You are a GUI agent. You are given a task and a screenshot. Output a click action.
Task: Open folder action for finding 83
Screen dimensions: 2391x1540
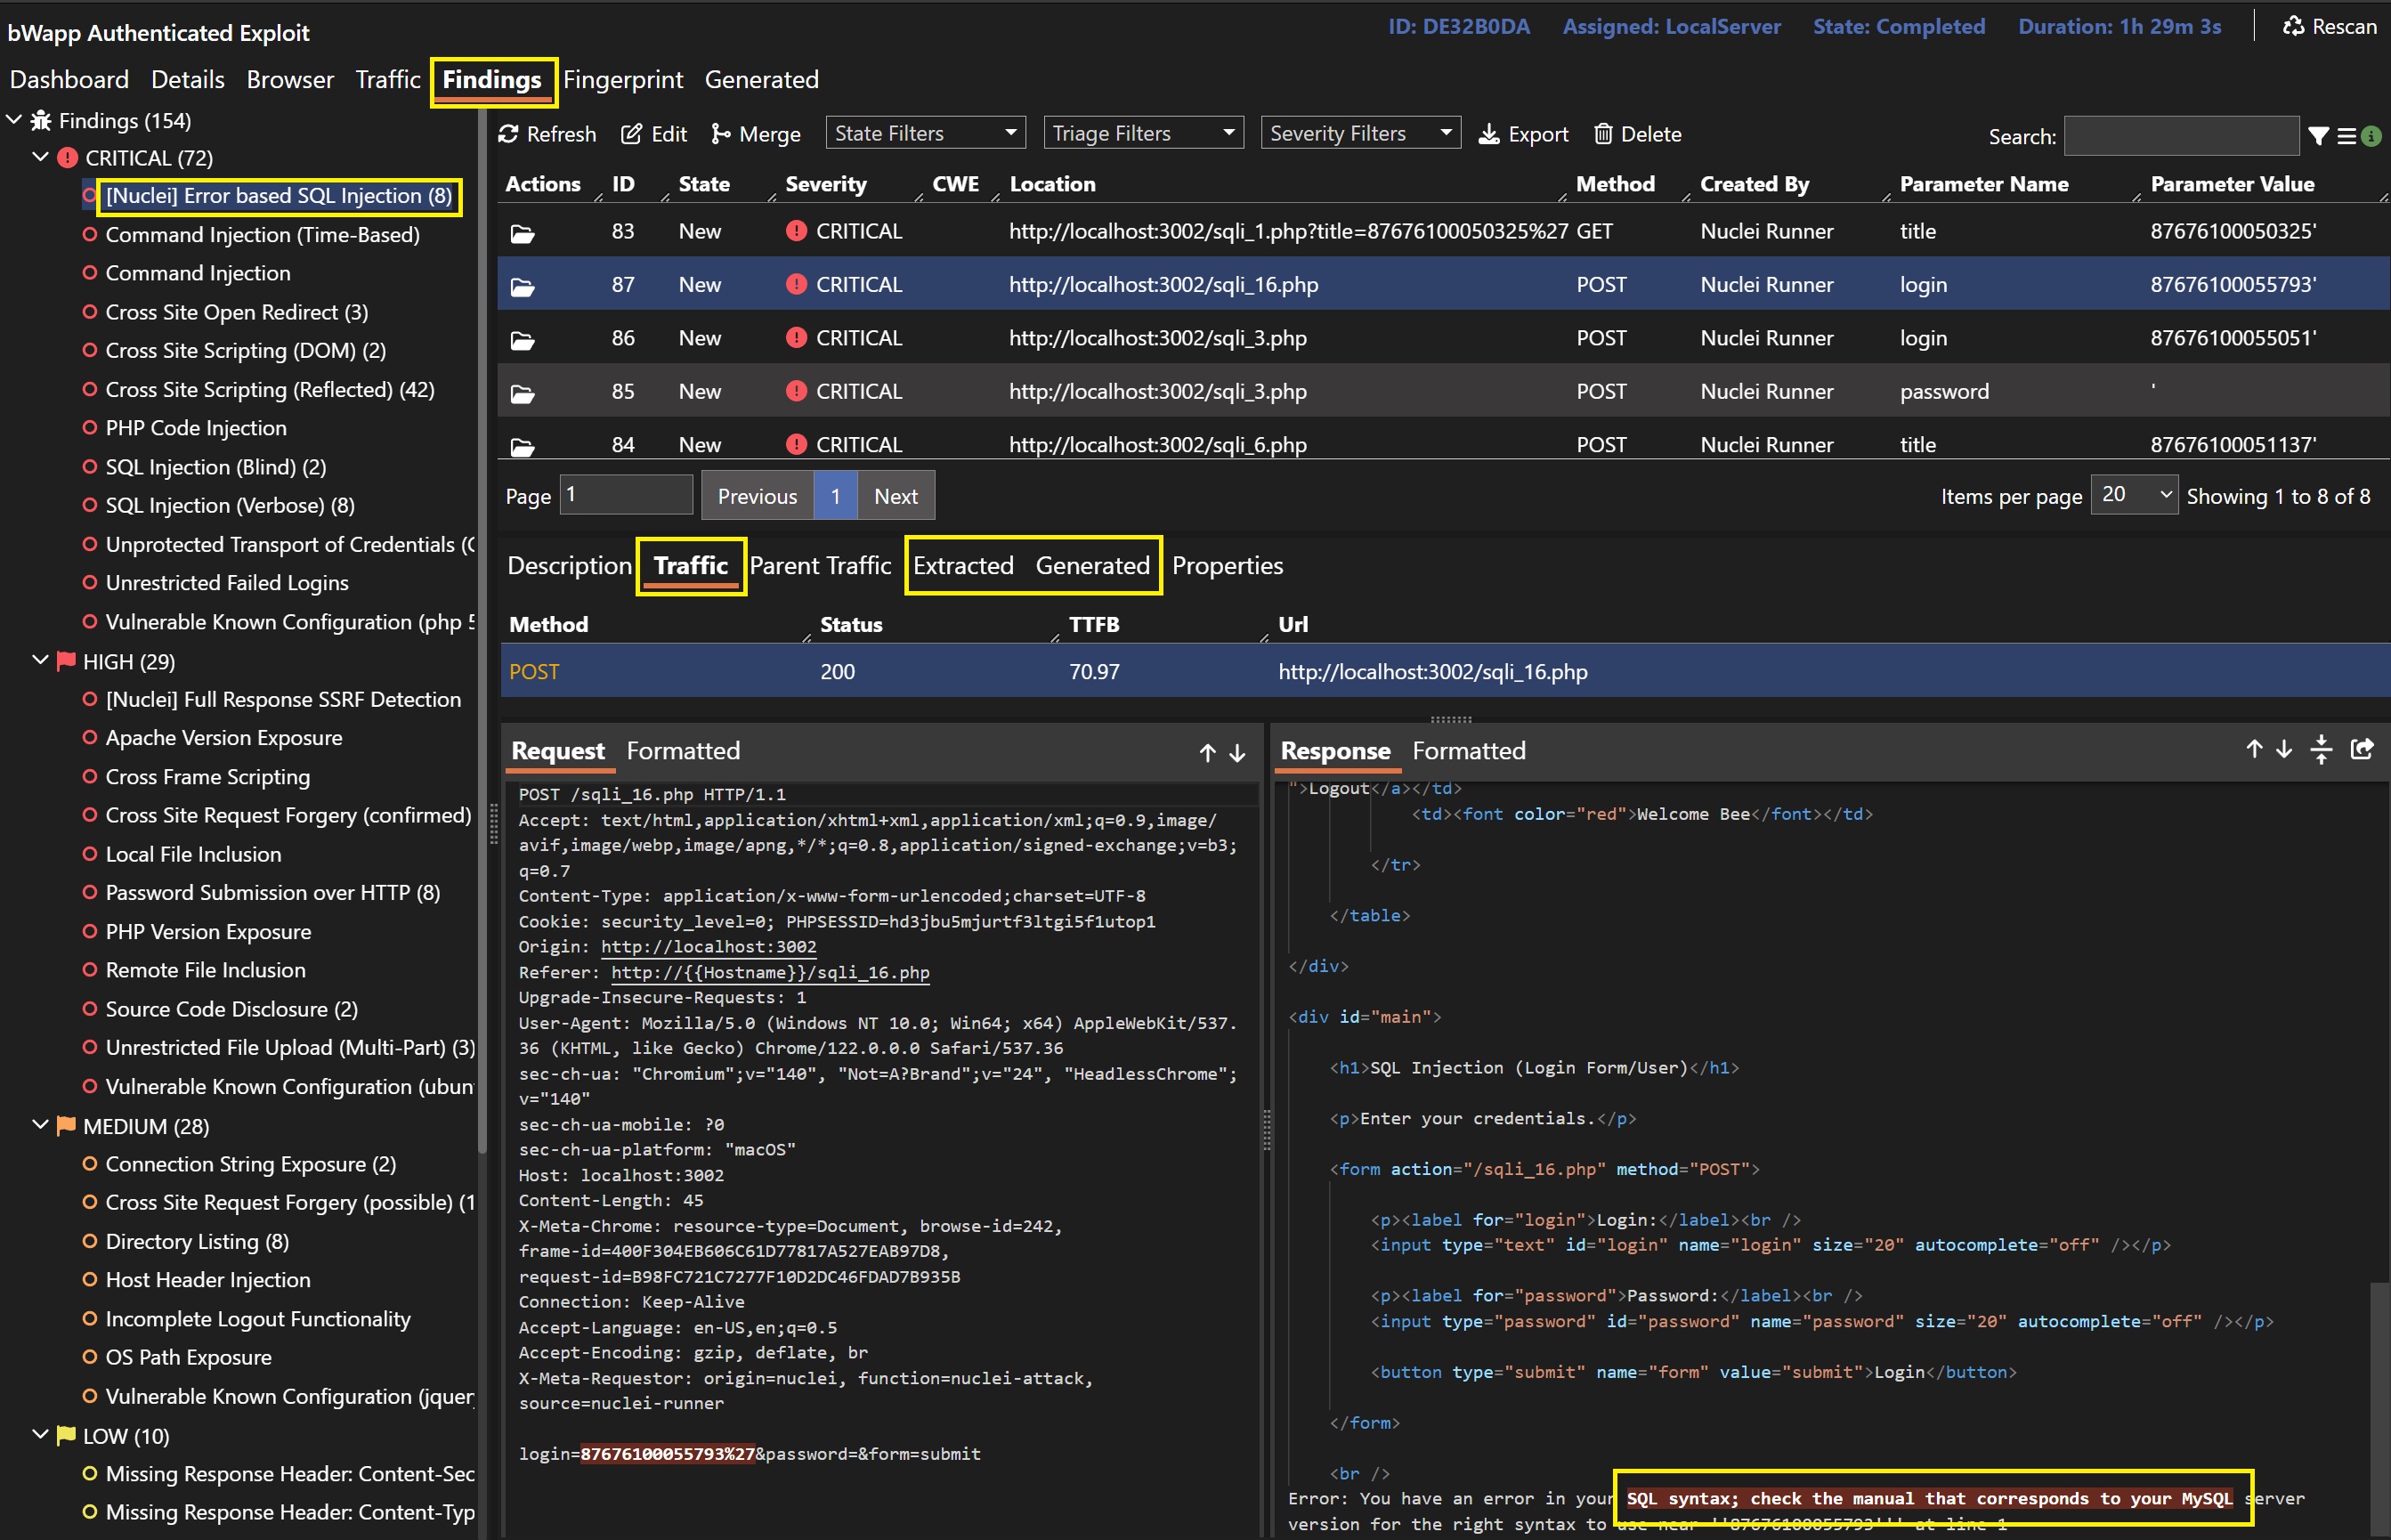click(522, 233)
